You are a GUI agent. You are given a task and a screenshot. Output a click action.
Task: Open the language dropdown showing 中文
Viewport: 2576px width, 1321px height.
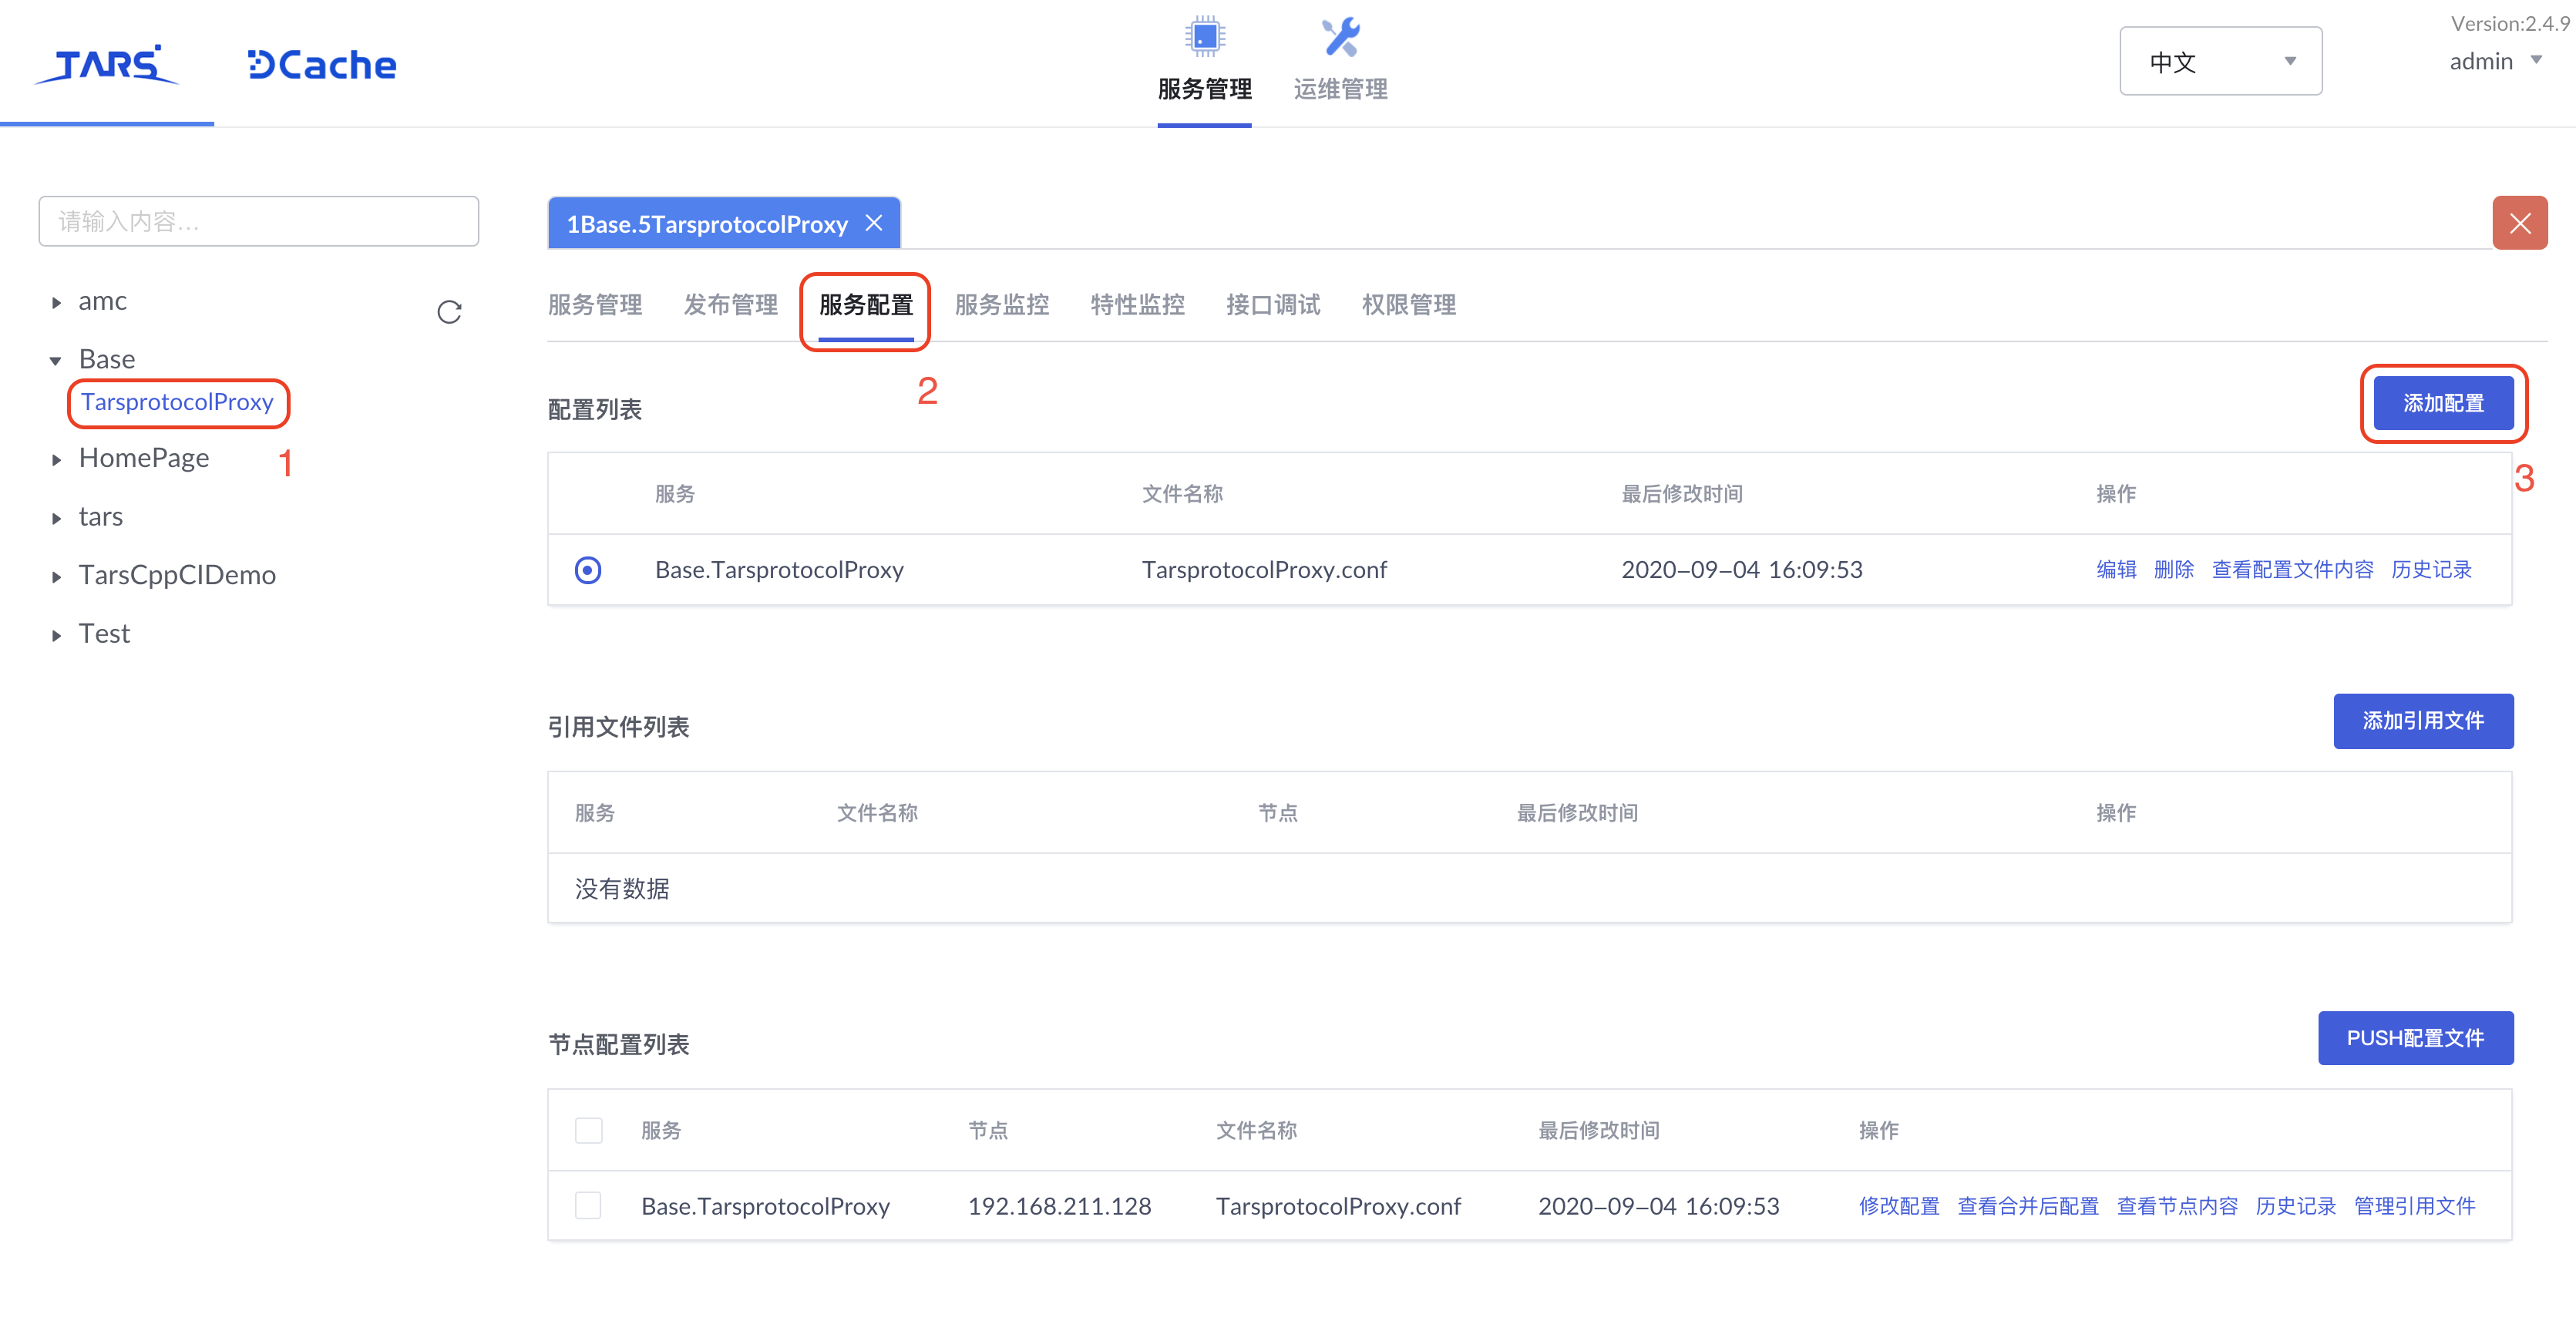[x=2220, y=62]
